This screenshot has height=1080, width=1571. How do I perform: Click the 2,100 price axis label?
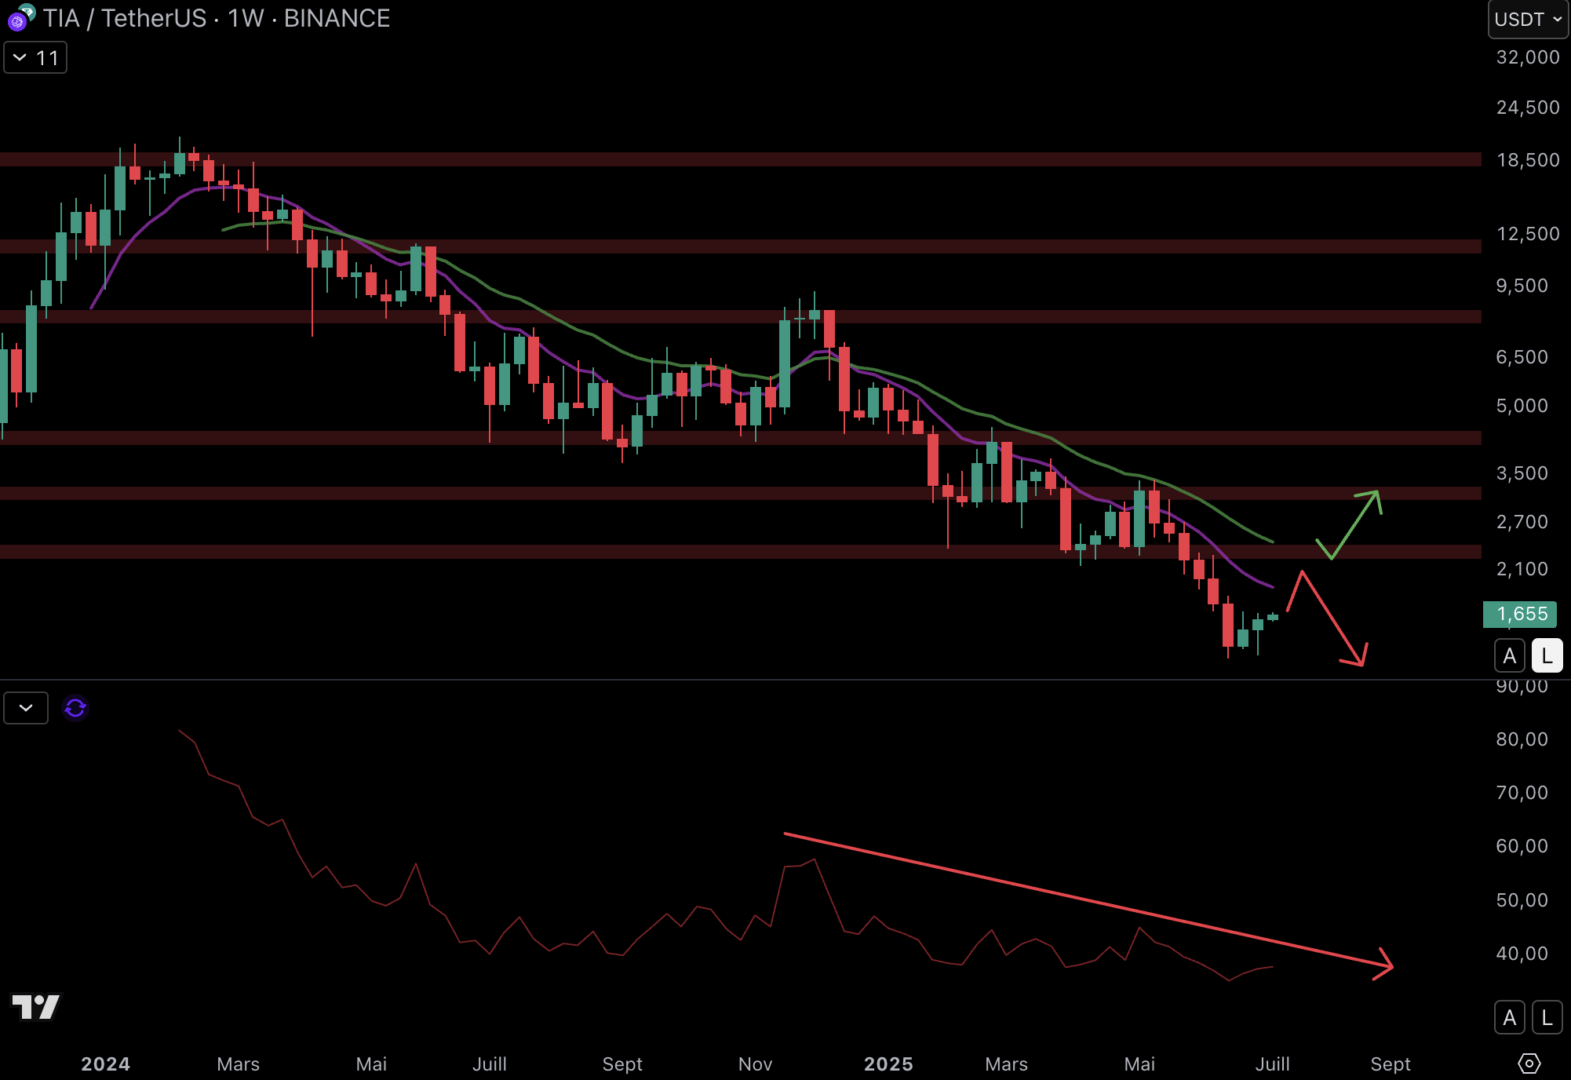(x=1522, y=569)
